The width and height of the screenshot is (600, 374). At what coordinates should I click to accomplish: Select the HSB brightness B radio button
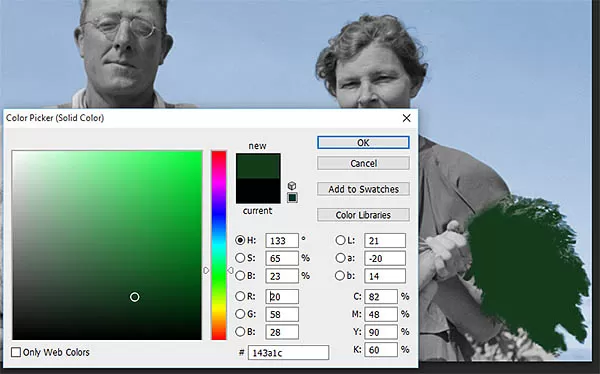(x=240, y=276)
